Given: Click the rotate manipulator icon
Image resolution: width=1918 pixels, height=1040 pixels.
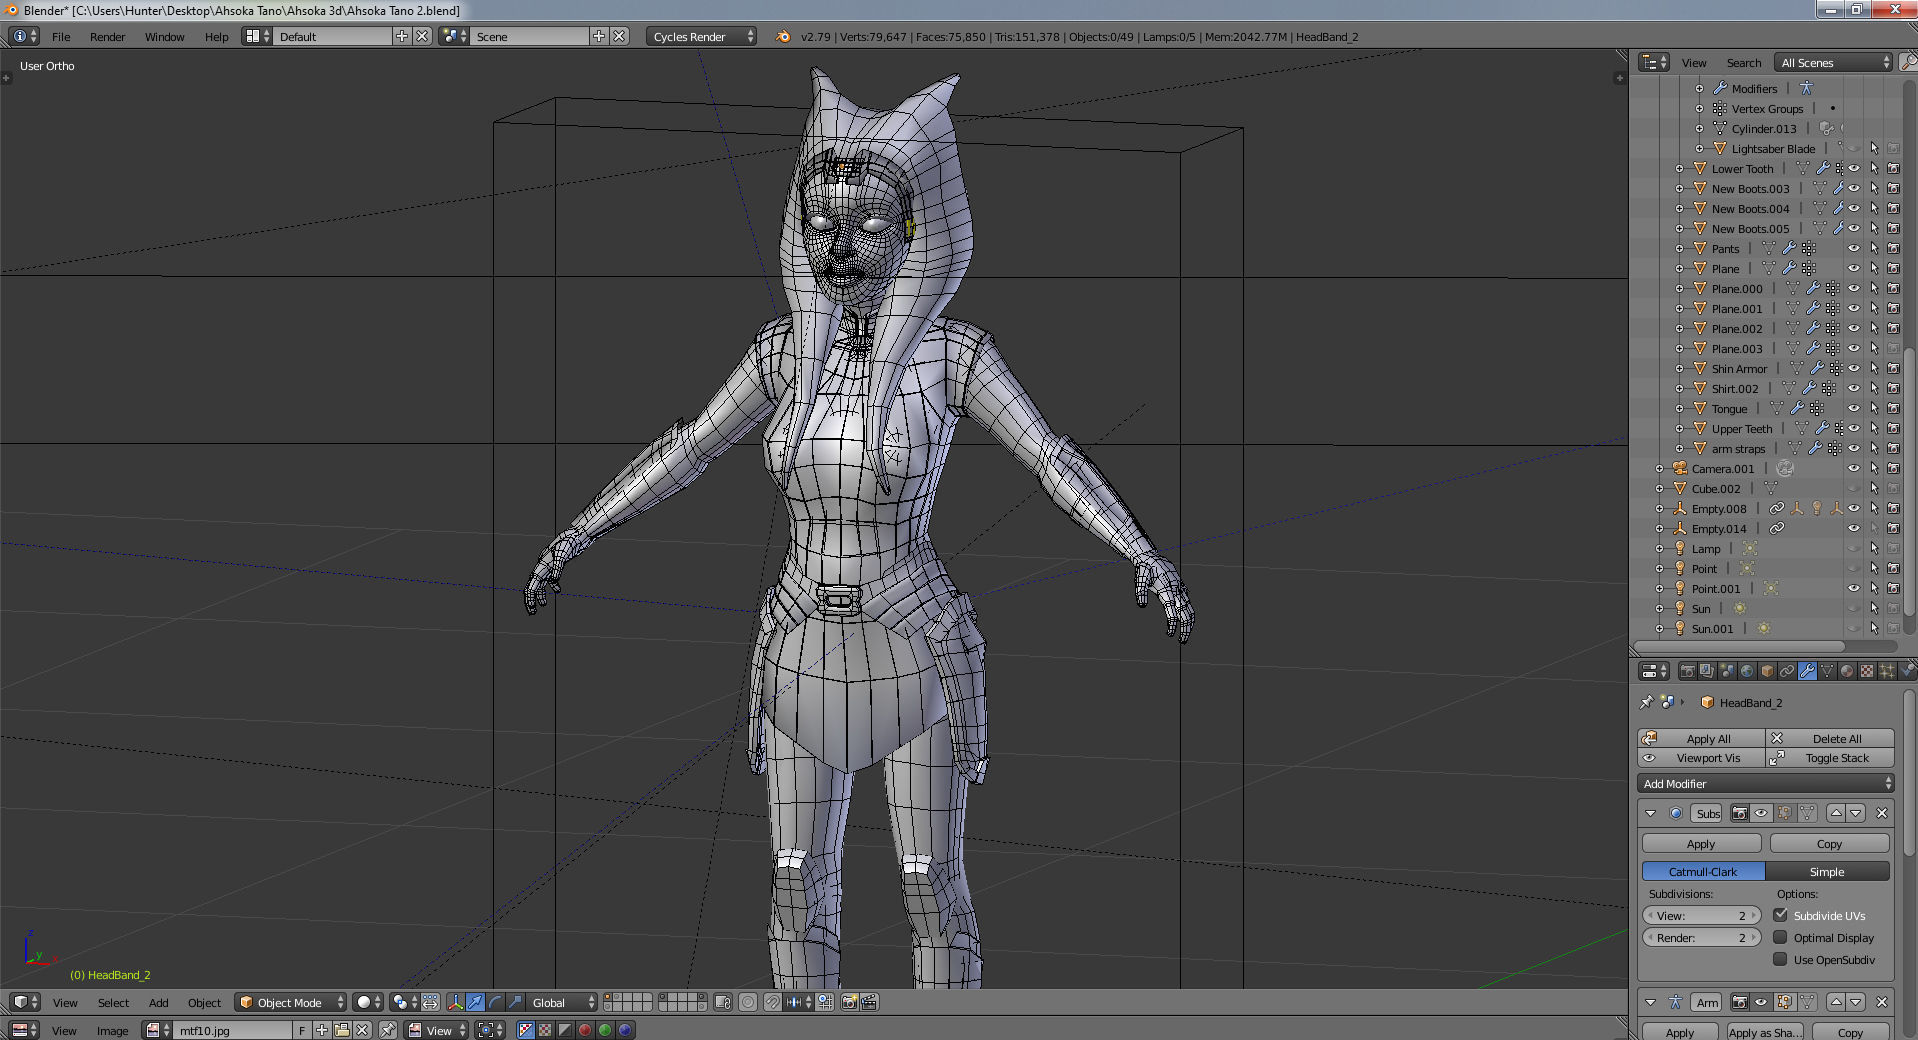Looking at the screenshot, I should click(x=495, y=1002).
